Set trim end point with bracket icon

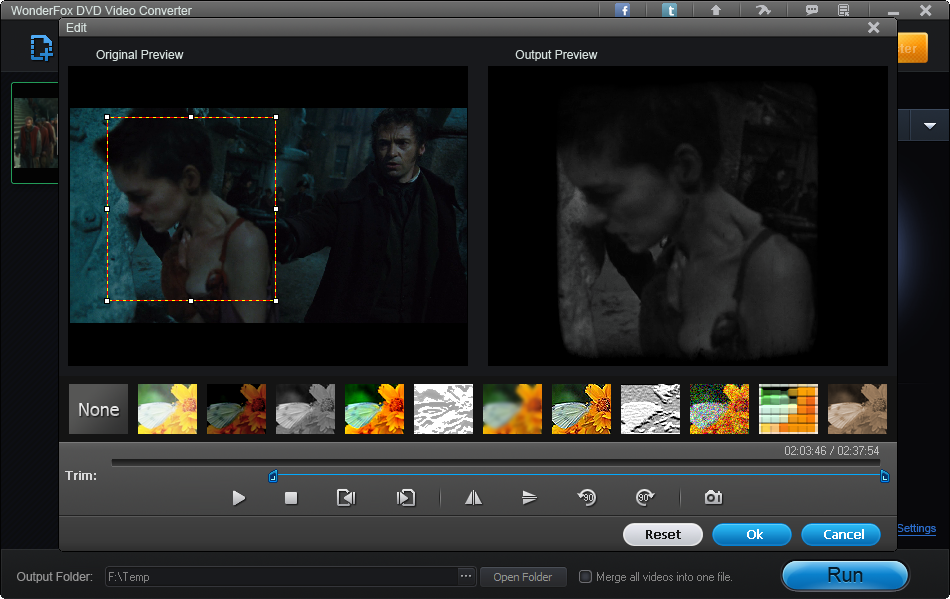[x=406, y=498]
